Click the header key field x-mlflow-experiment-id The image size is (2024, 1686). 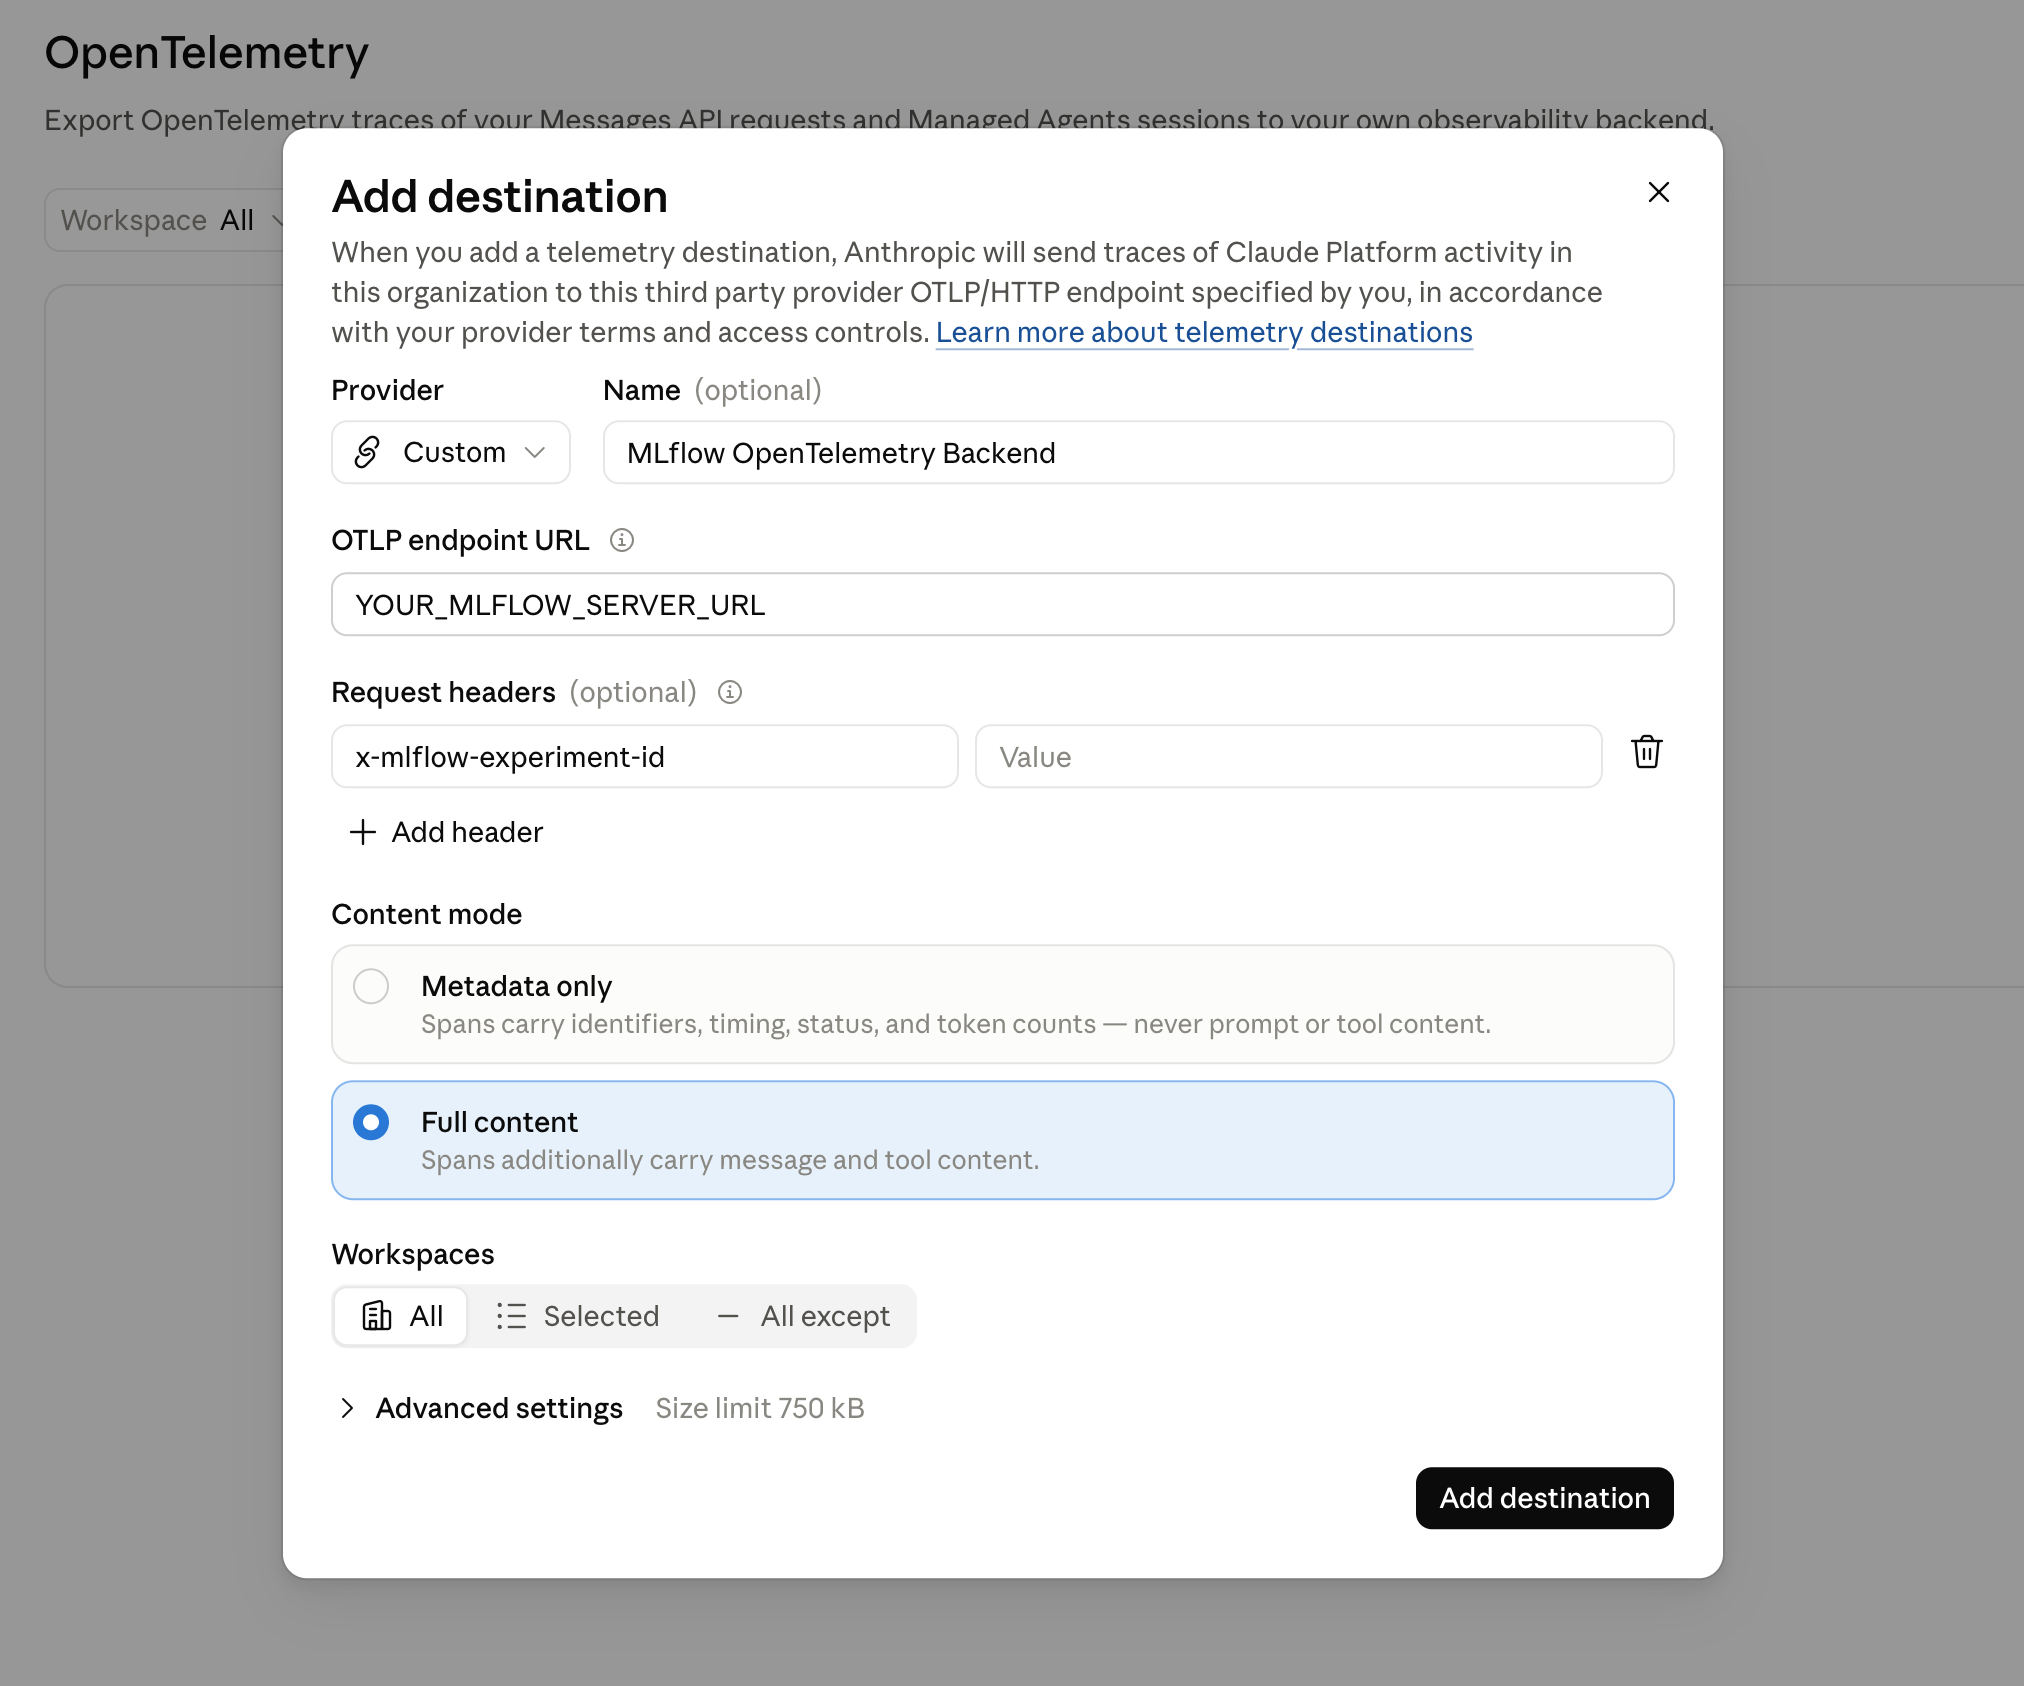click(x=645, y=757)
